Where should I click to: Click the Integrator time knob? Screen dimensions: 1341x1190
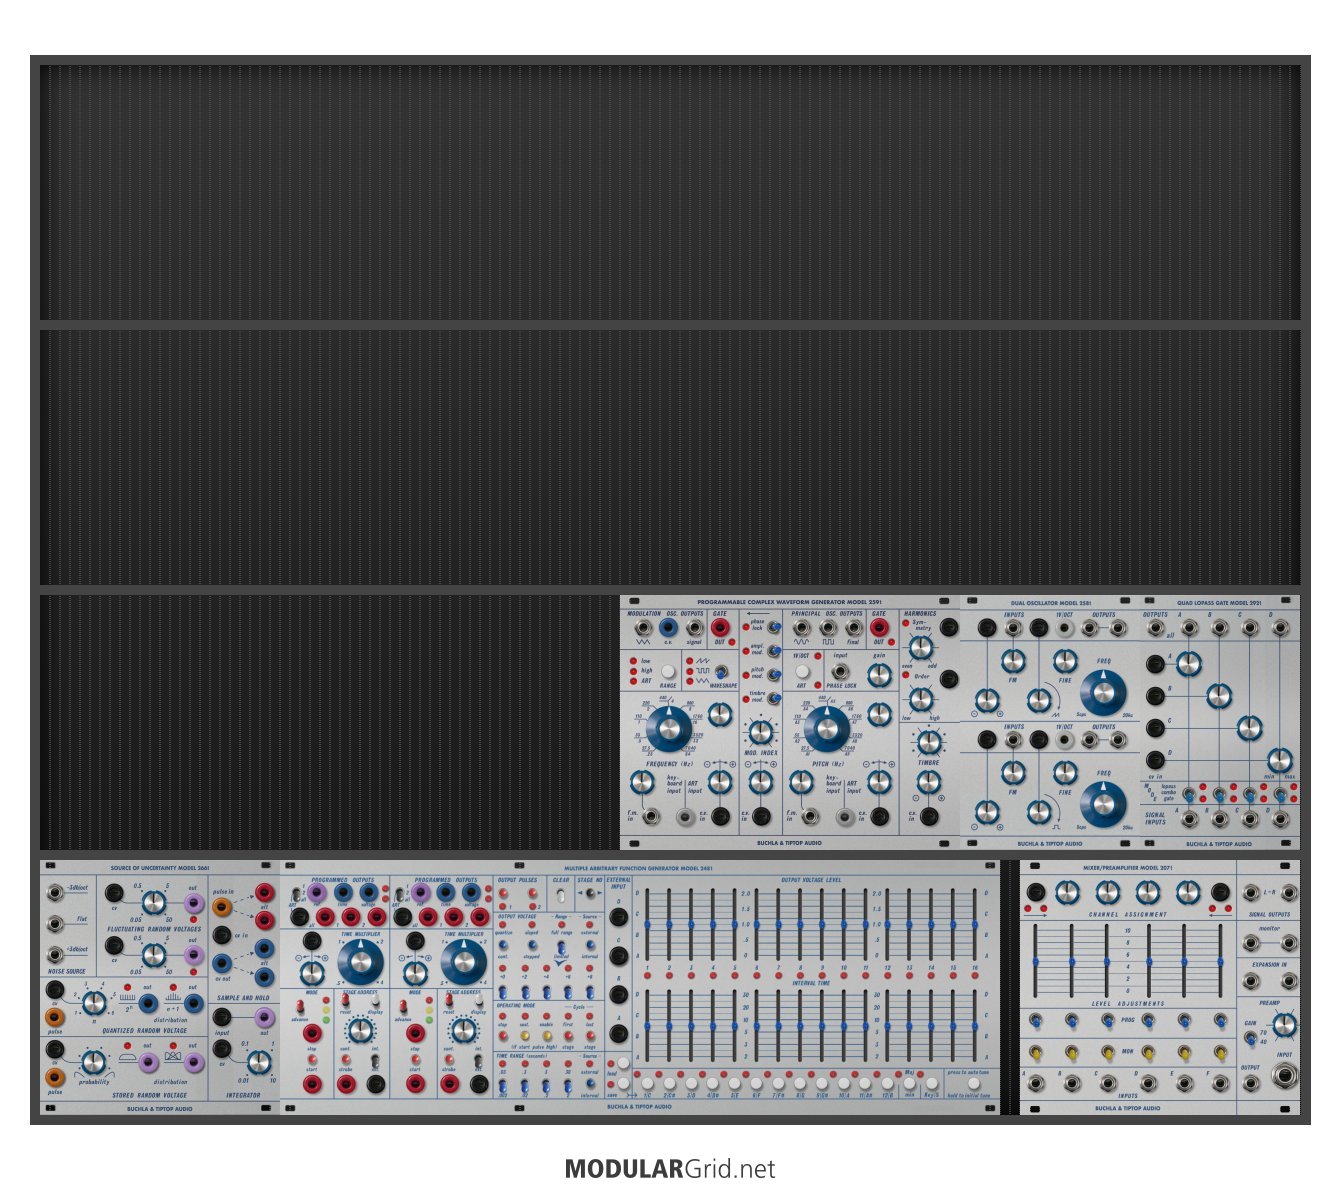point(259,1062)
